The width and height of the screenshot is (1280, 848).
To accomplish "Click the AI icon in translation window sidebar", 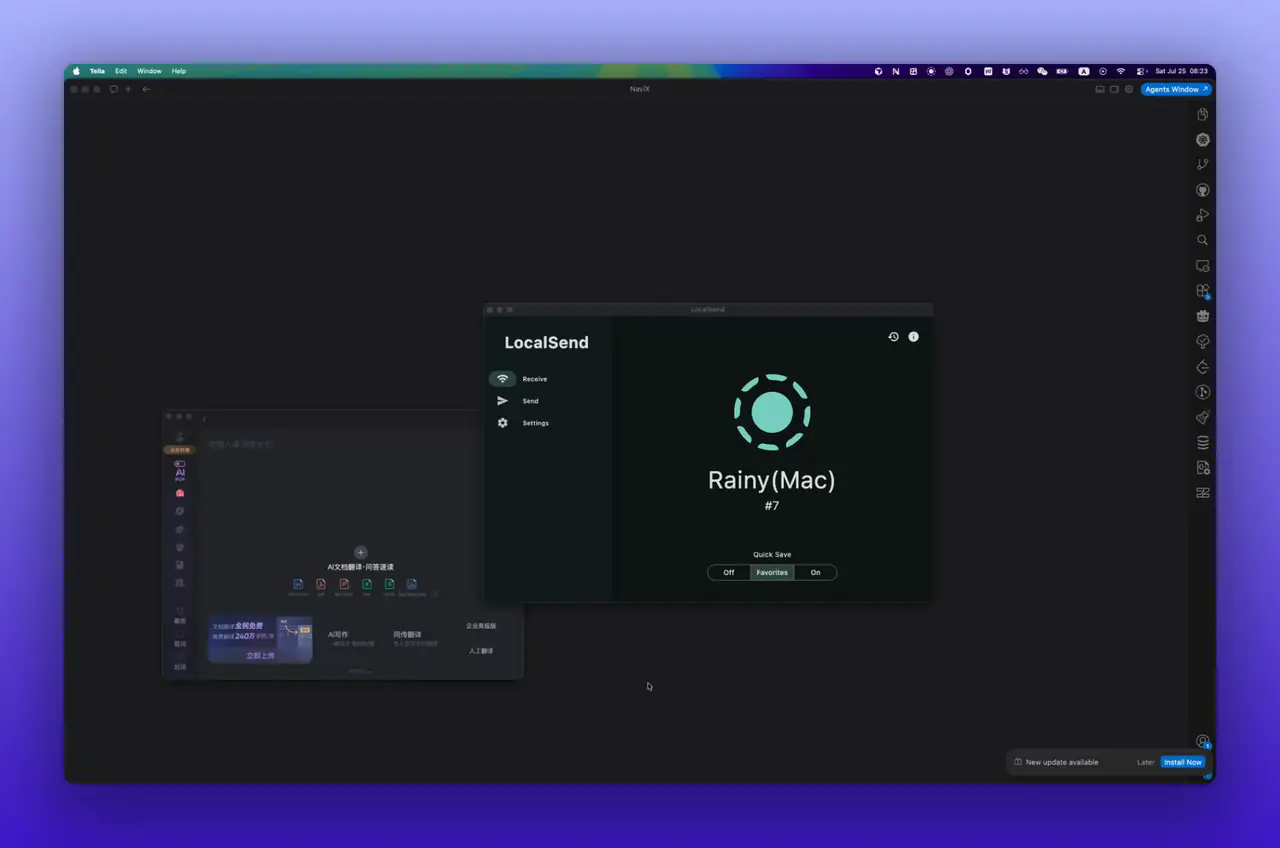I will click(180, 472).
